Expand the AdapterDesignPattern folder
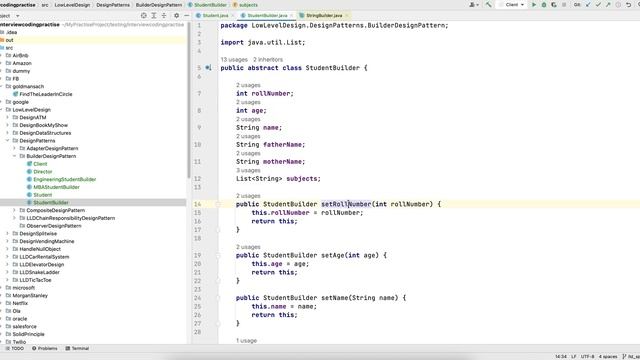Screen dimensions: 640x360 point(14,148)
